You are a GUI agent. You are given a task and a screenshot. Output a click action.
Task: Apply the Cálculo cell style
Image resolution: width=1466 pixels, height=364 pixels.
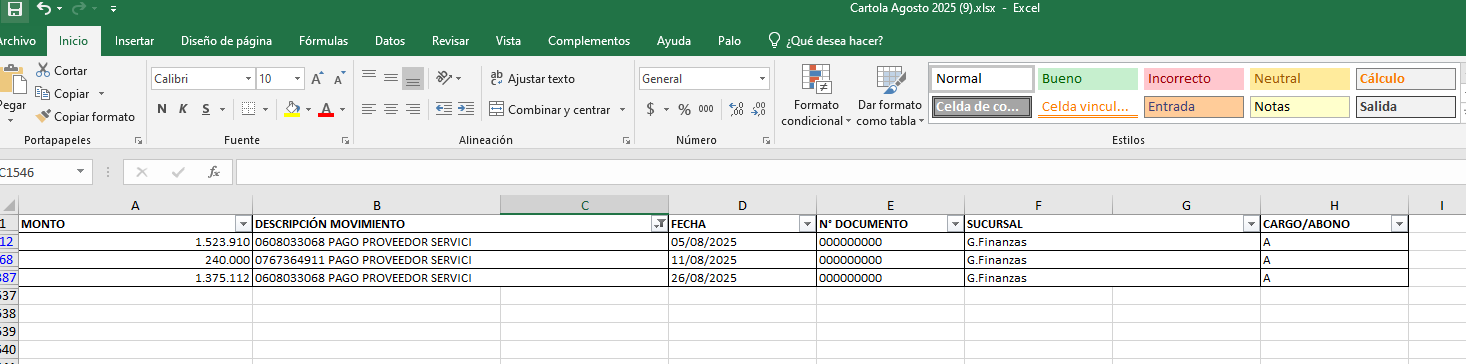coord(1406,79)
